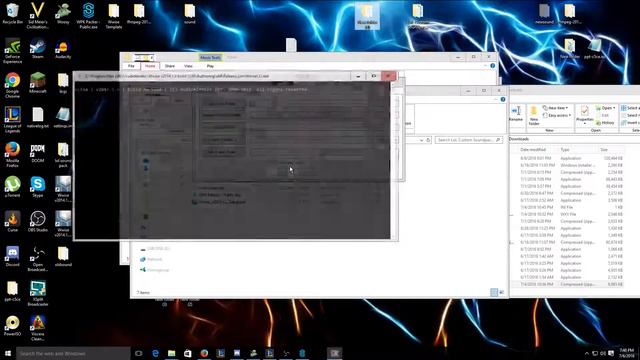Click New folder in Downloads ribbon
The height and width of the screenshot is (360, 640).
[533, 116]
